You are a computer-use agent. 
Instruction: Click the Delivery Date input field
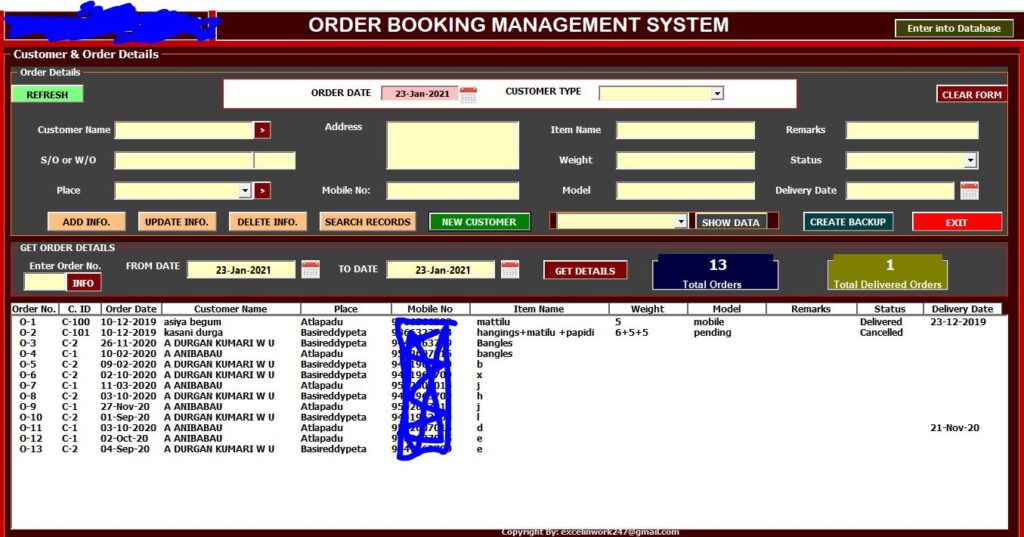pyautogui.click(x=901, y=190)
